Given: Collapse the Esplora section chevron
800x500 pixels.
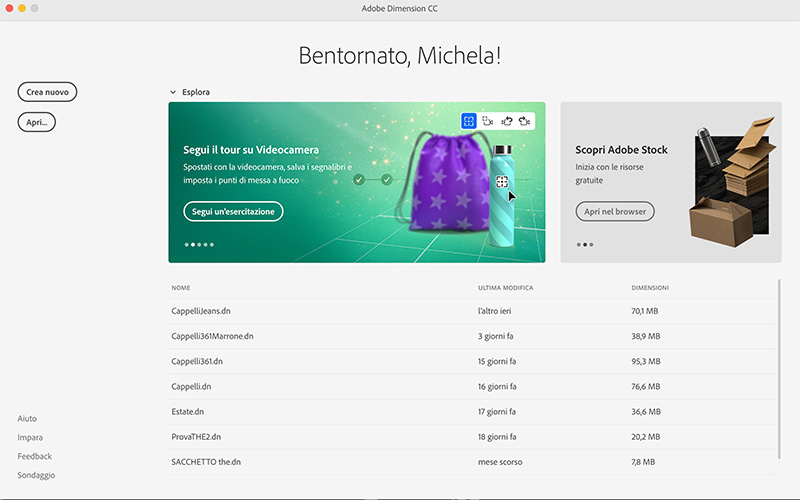Looking at the screenshot, I should [x=173, y=92].
